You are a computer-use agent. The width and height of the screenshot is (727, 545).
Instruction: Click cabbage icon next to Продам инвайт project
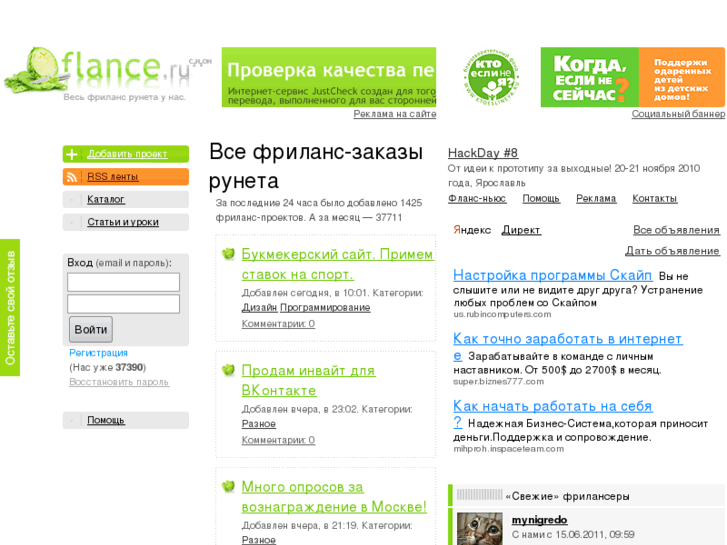(228, 370)
